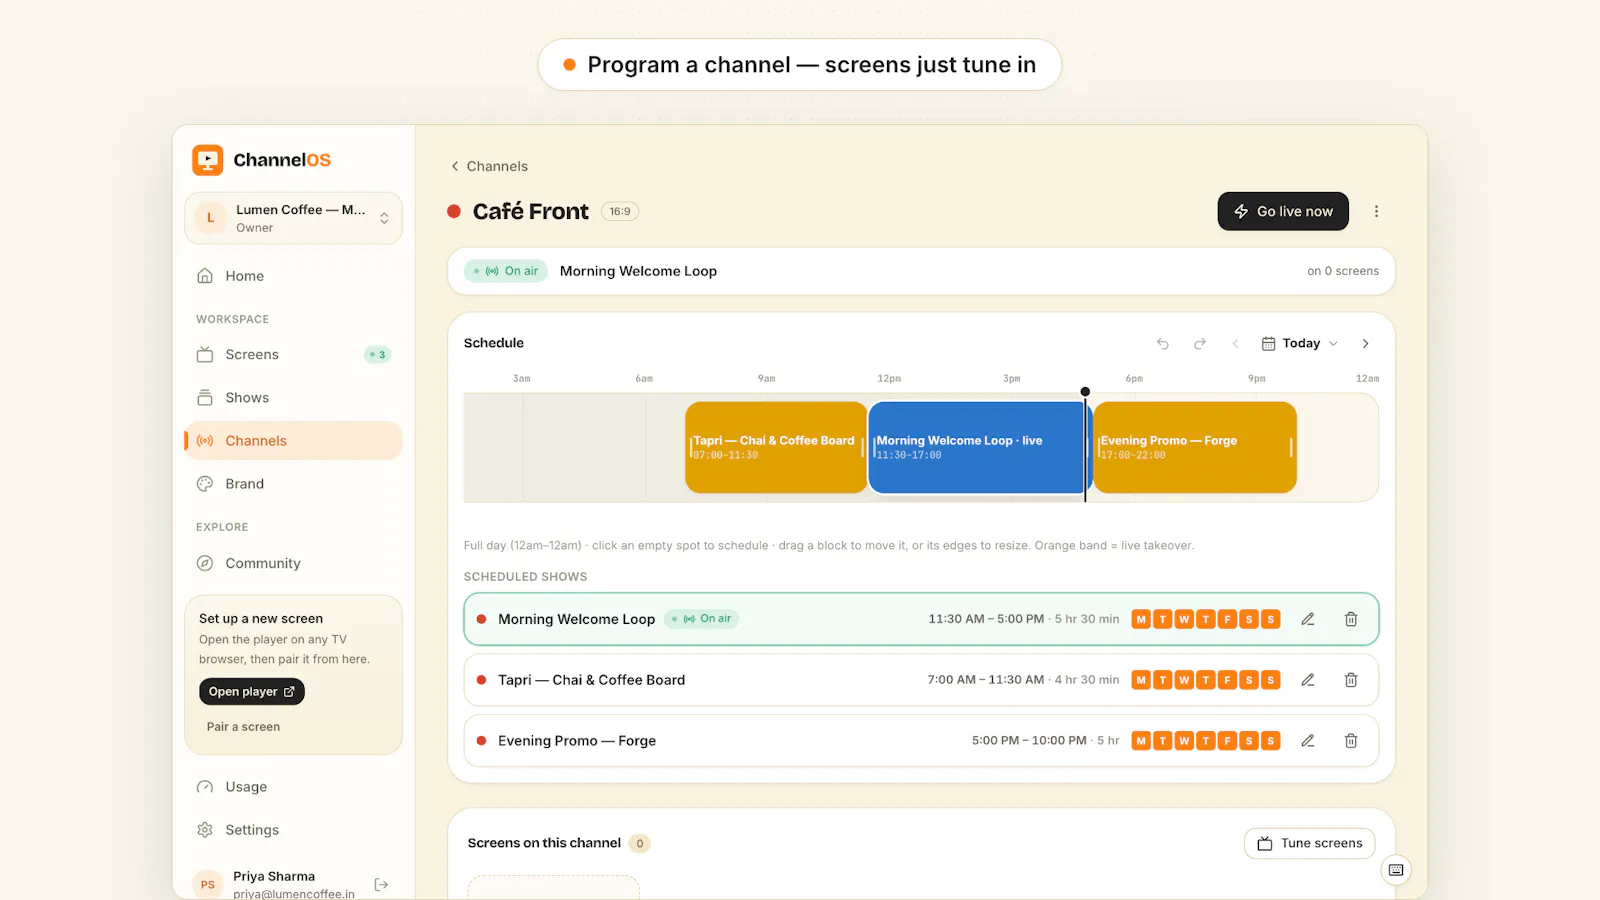Open Brand in sidebar

[293, 484]
